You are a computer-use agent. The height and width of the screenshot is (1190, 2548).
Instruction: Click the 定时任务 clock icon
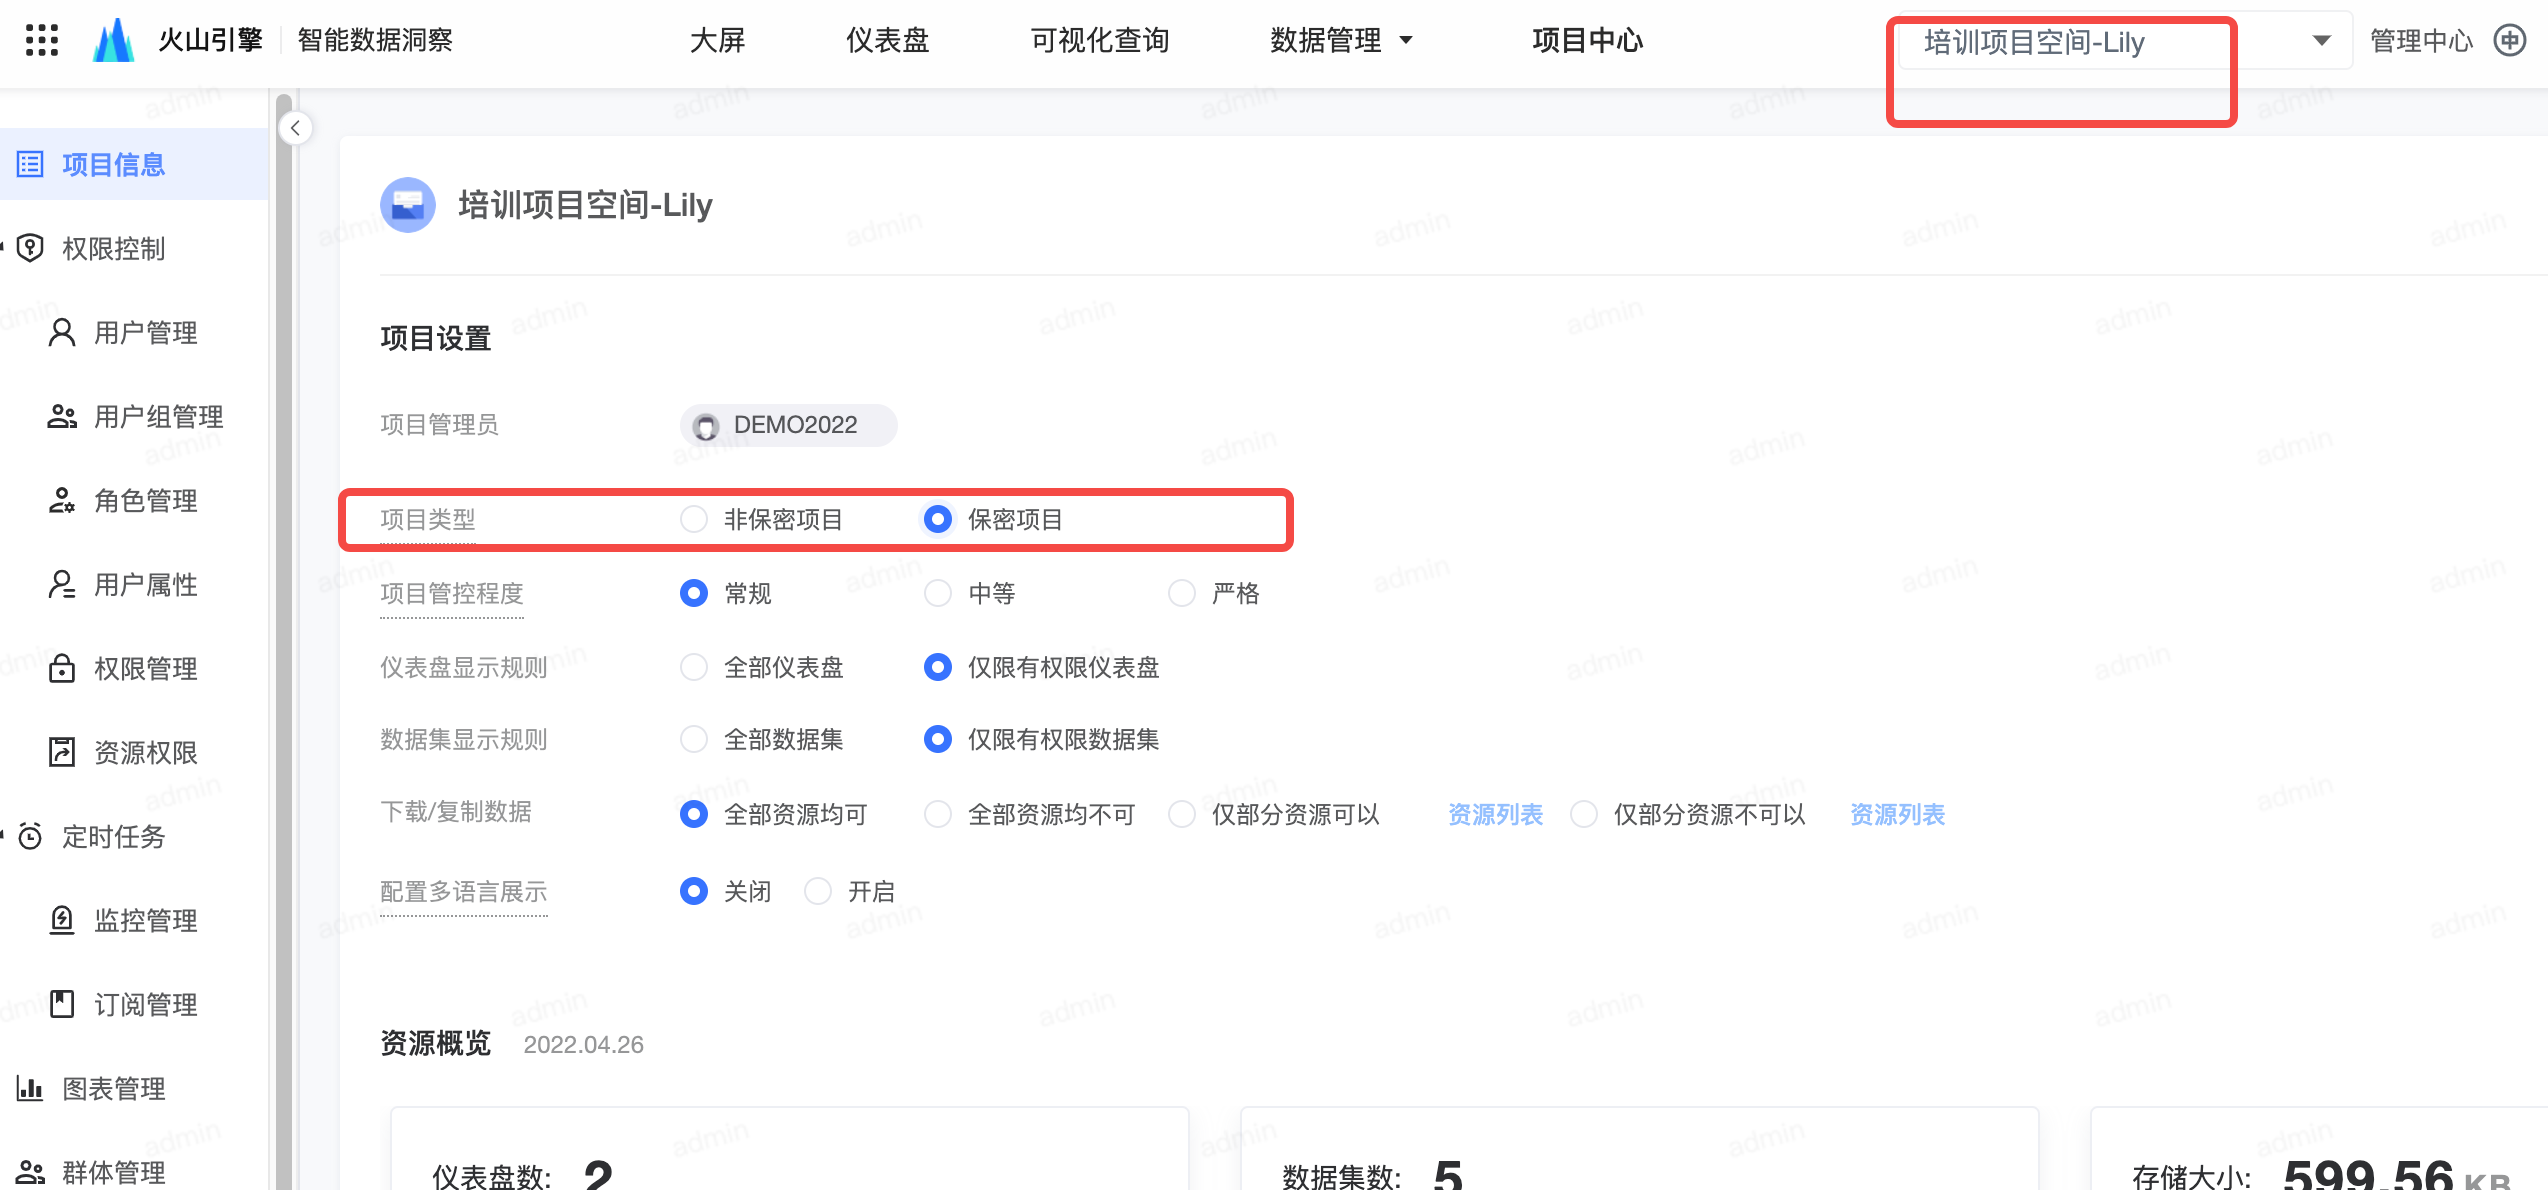[30, 836]
